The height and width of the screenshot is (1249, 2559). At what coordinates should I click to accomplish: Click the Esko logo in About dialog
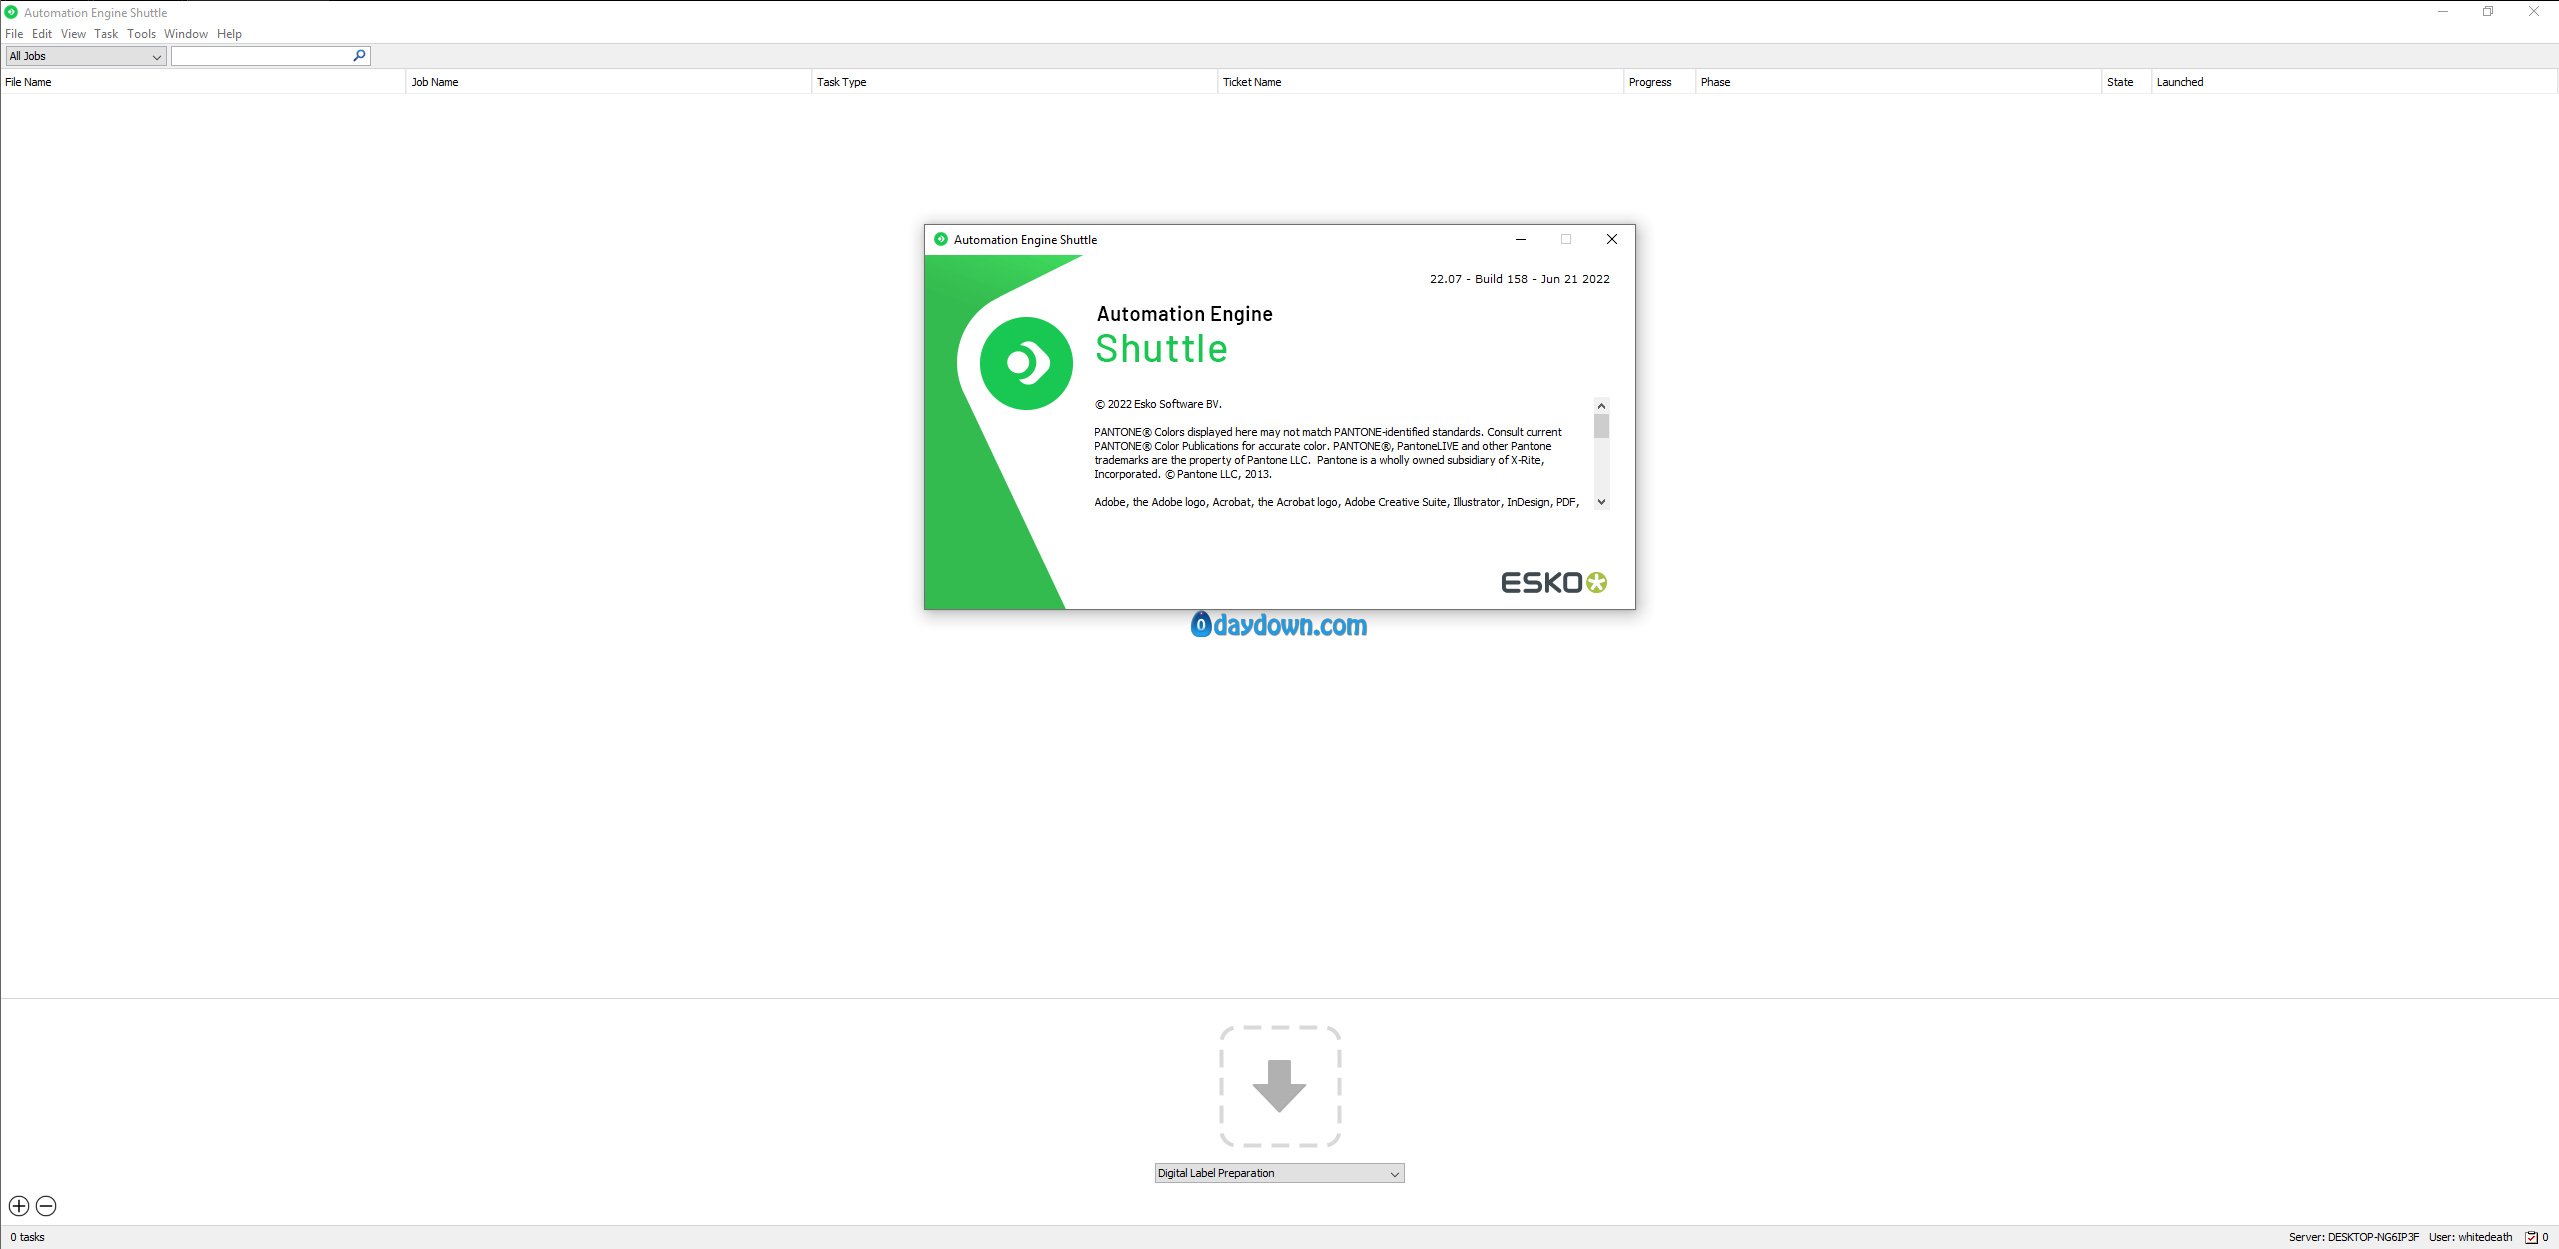pyautogui.click(x=1554, y=583)
